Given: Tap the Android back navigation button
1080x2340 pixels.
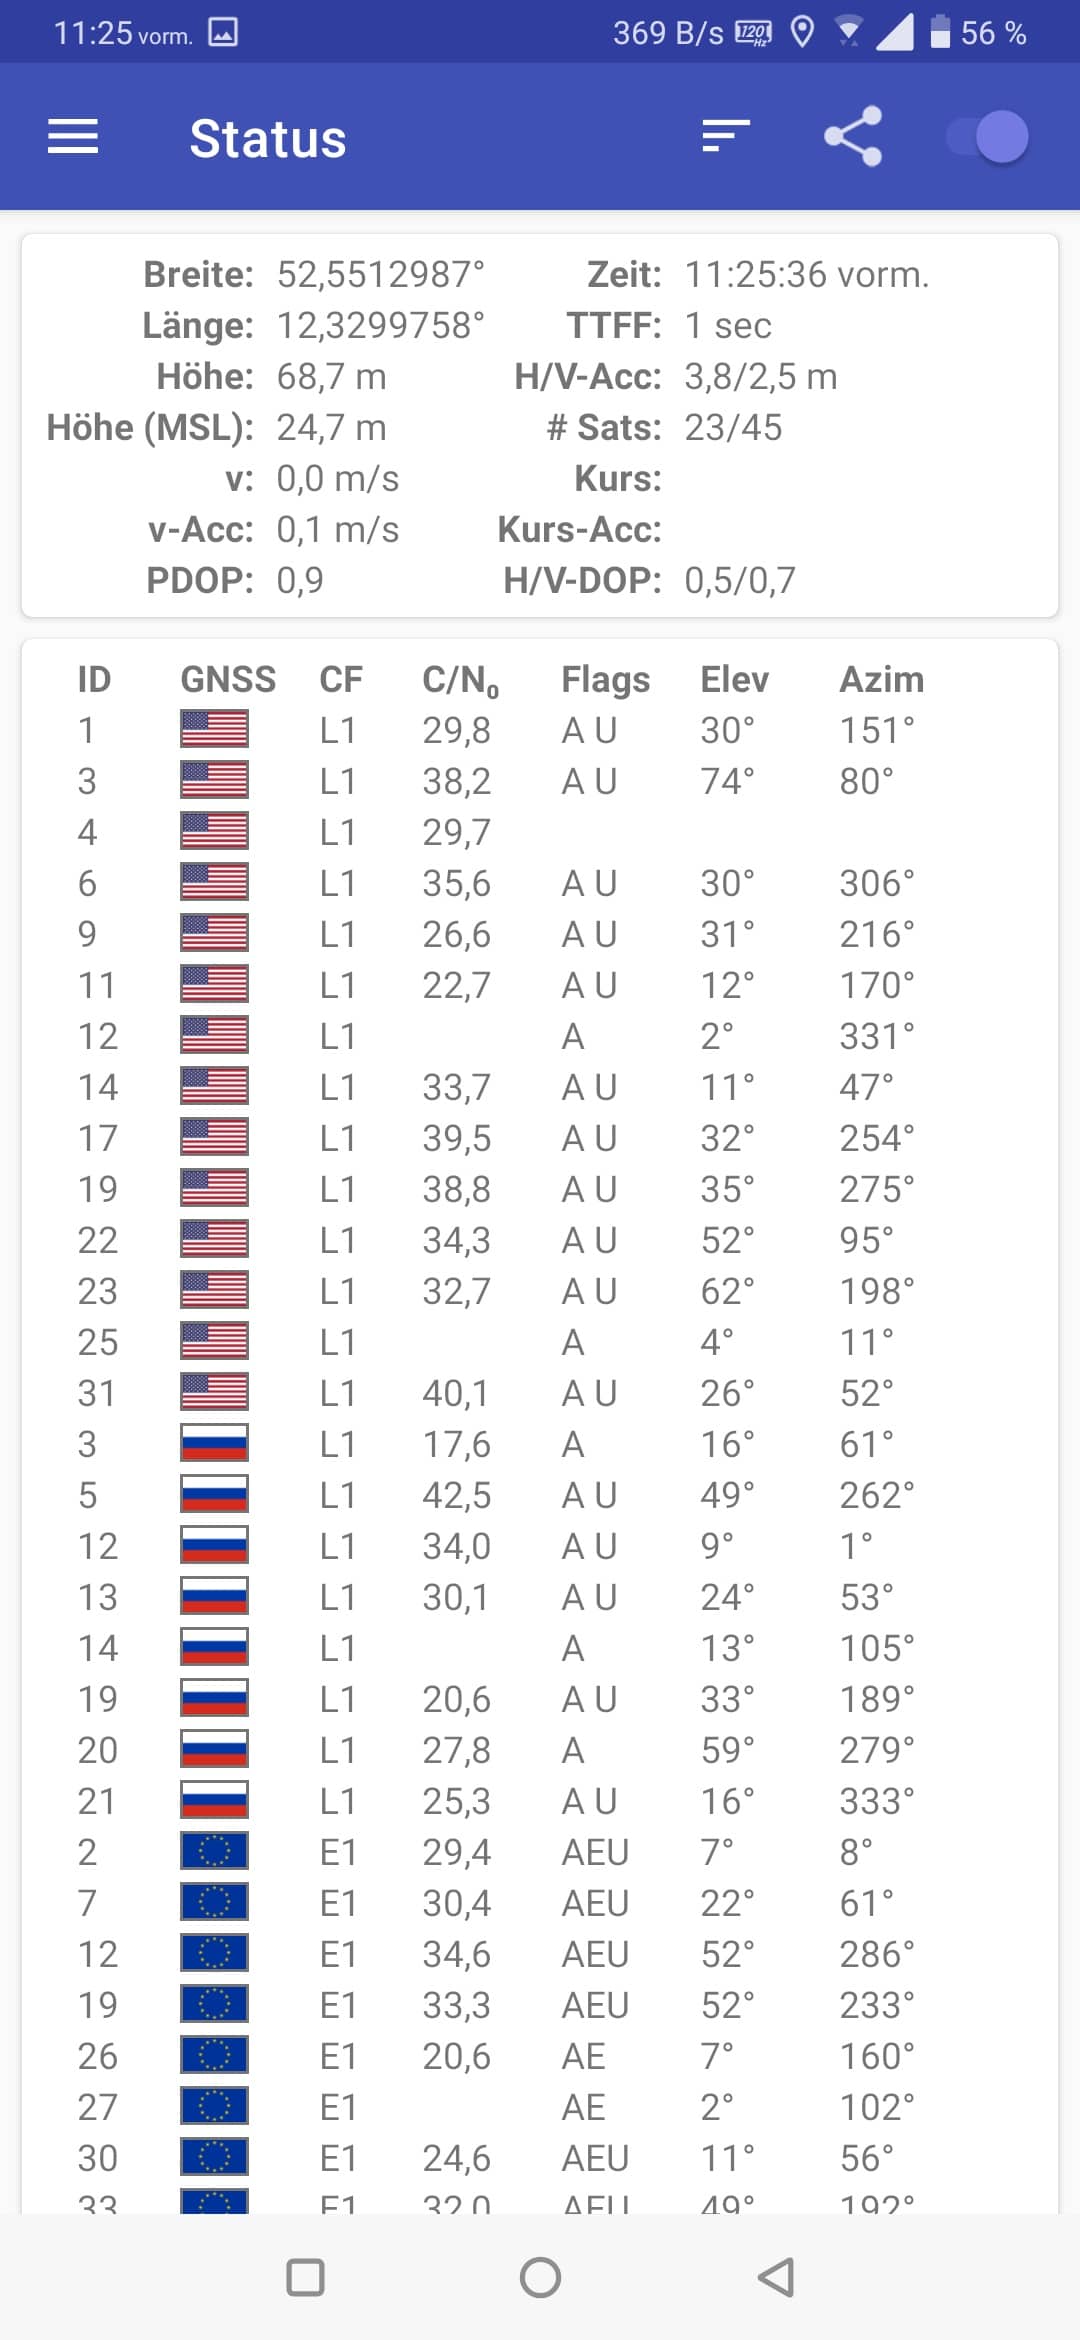Looking at the screenshot, I should click(x=776, y=2277).
